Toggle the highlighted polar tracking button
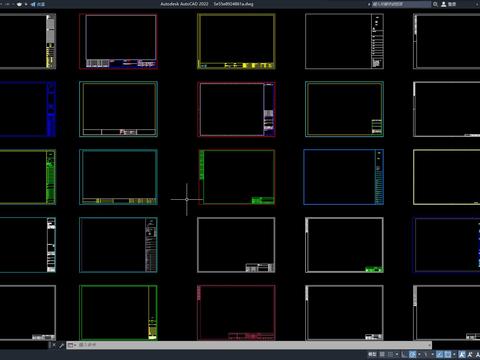 pyautogui.click(x=413, y=354)
